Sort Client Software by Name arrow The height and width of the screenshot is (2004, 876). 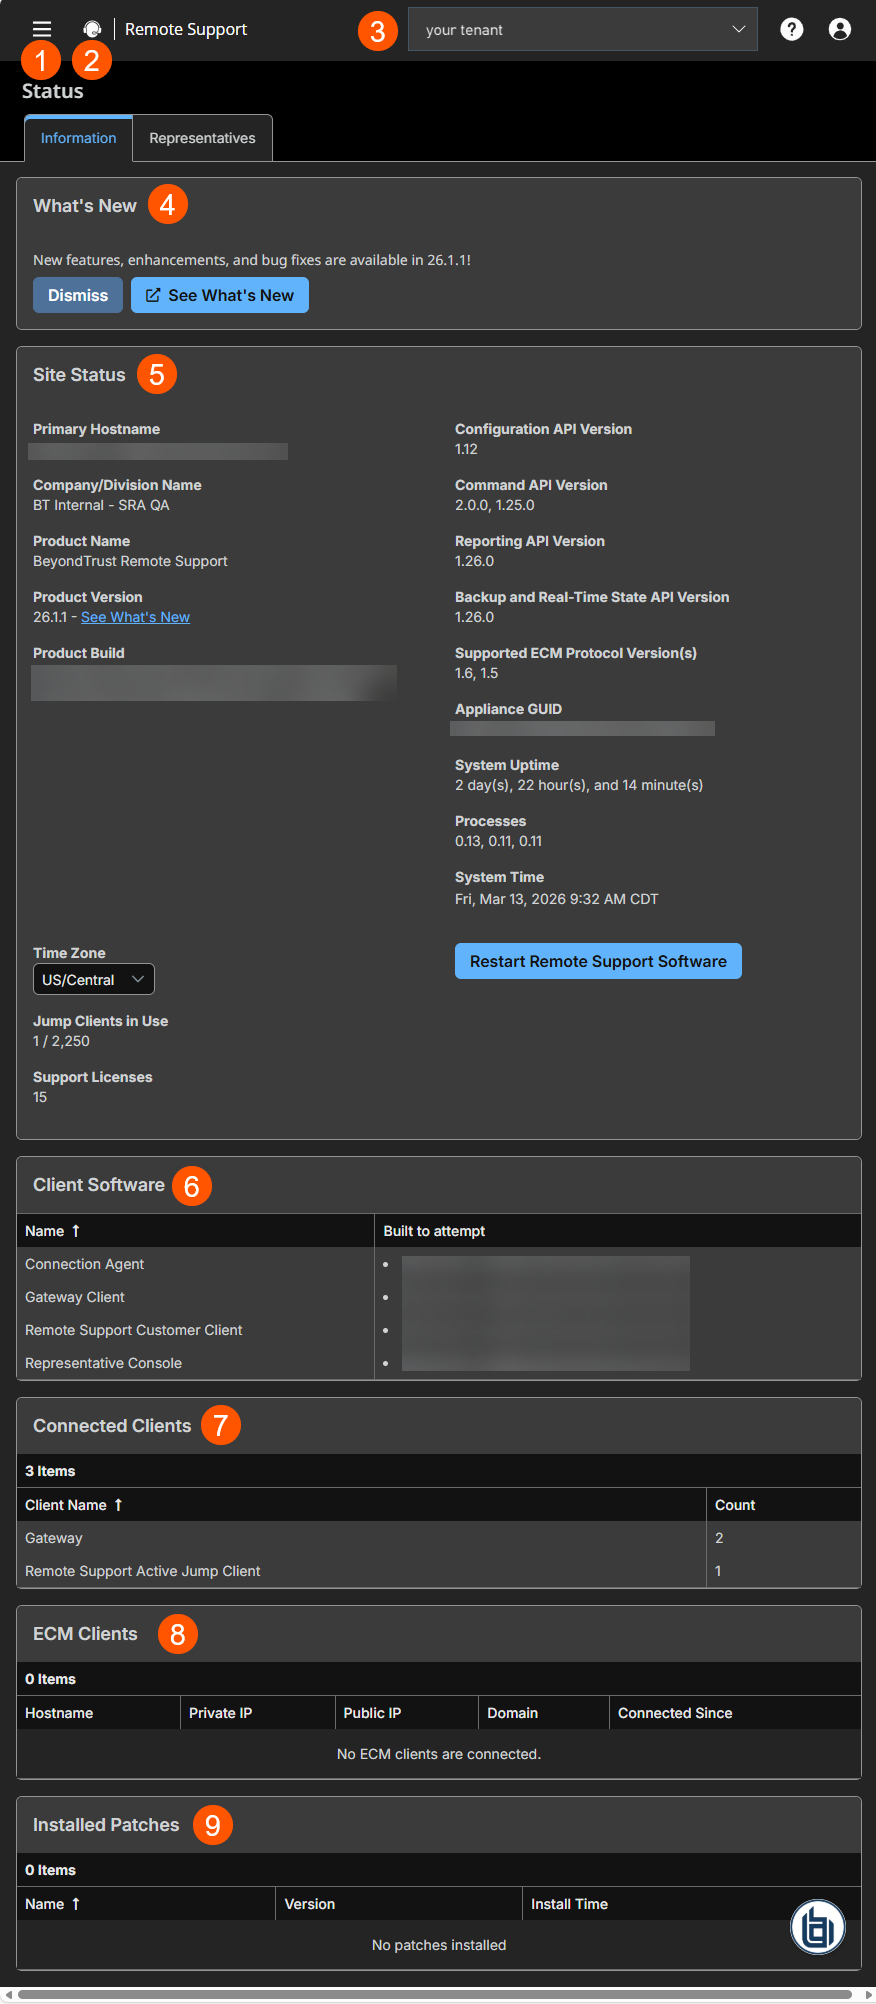click(x=76, y=1231)
